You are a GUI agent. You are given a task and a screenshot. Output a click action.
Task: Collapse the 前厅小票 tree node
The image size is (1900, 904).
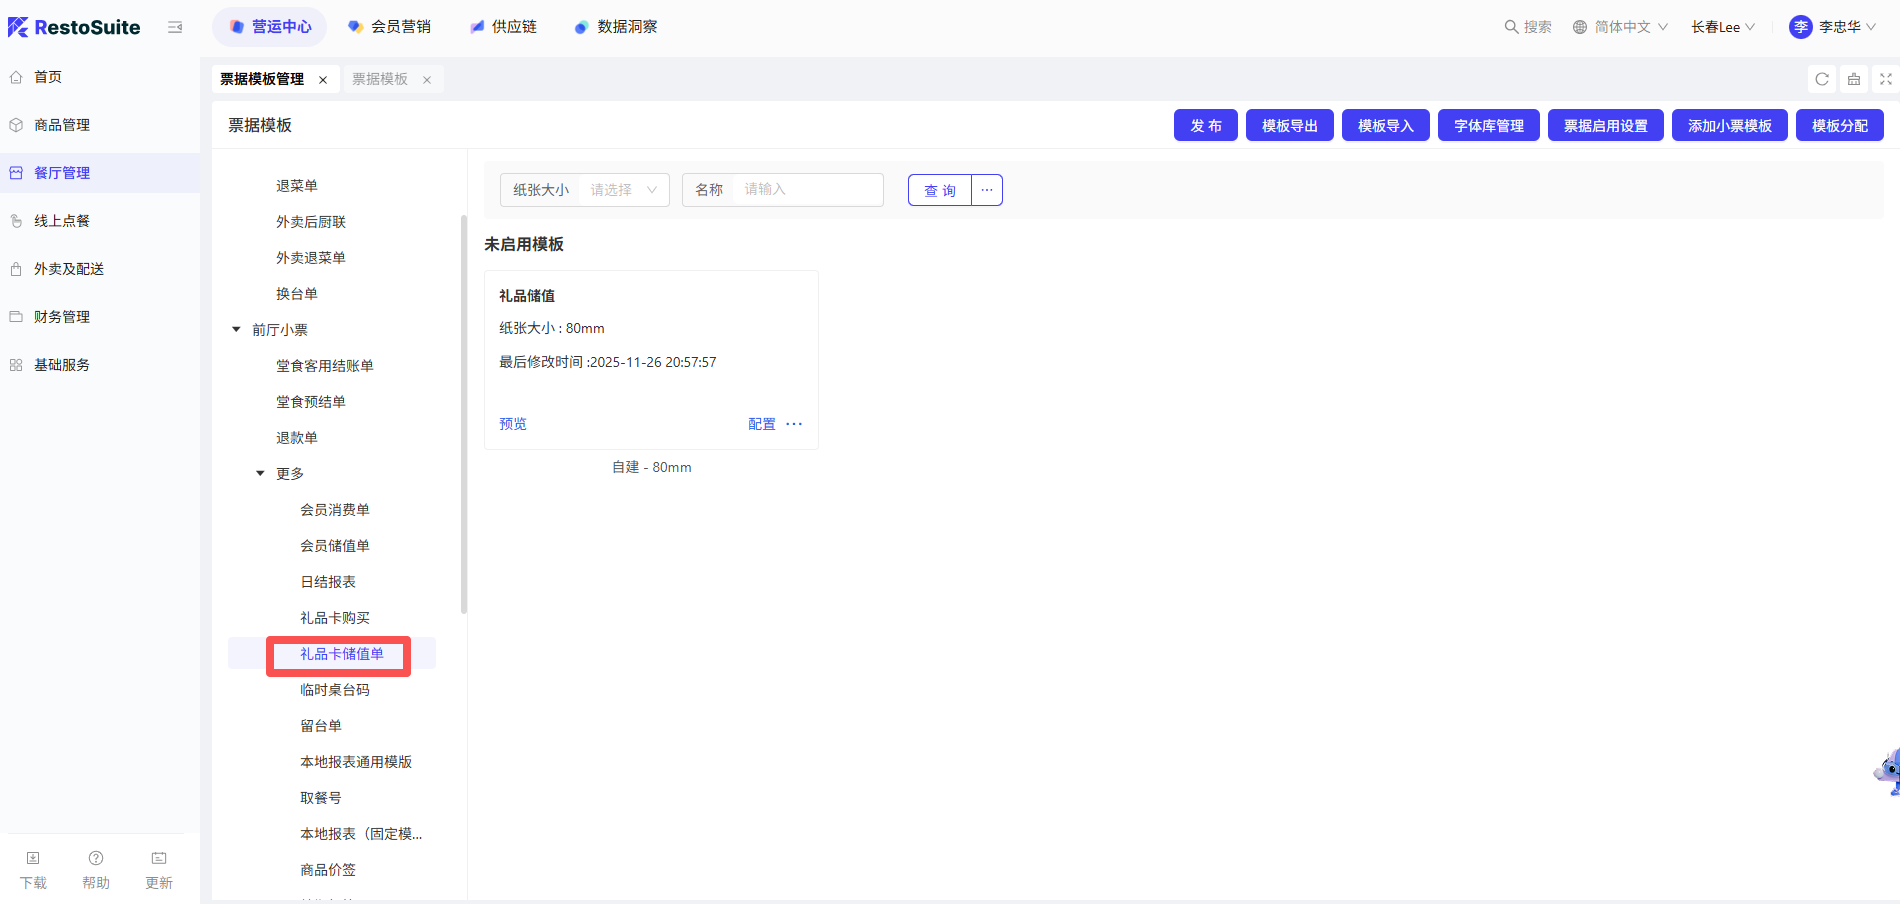point(237,330)
